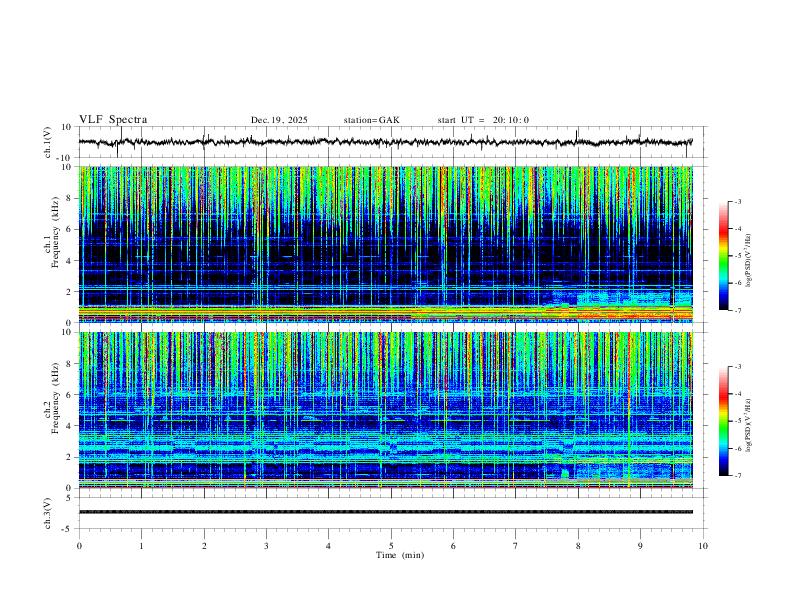
Task: Click the ch.1 spectrogram panel
Action: tap(386, 244)
